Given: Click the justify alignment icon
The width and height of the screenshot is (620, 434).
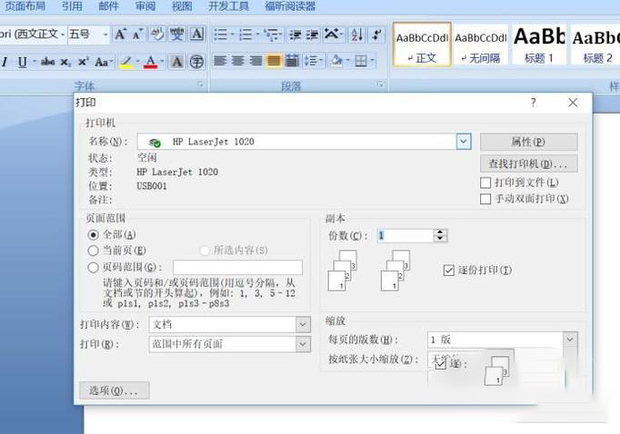Looking at the screenshot, I should coord(274,61).
